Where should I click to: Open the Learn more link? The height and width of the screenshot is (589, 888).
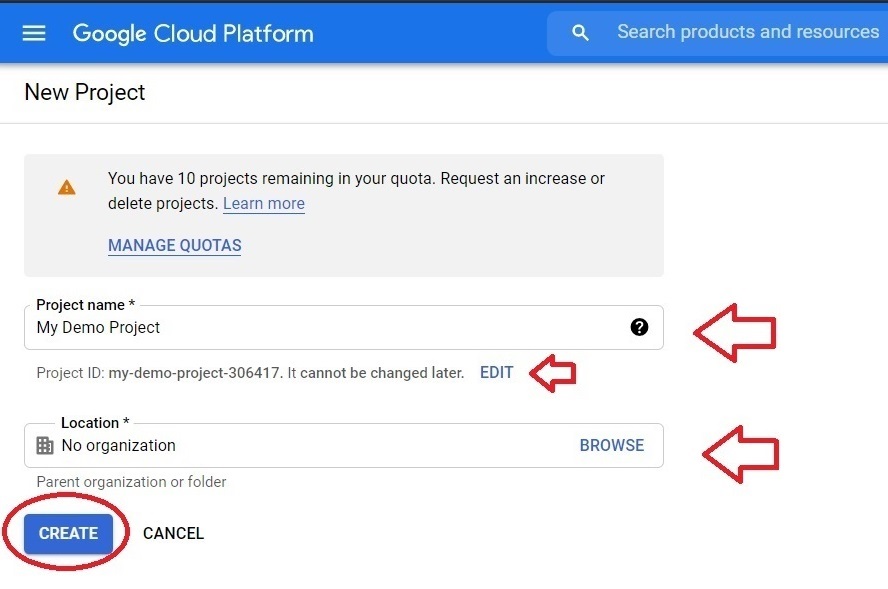pos(264,203)
